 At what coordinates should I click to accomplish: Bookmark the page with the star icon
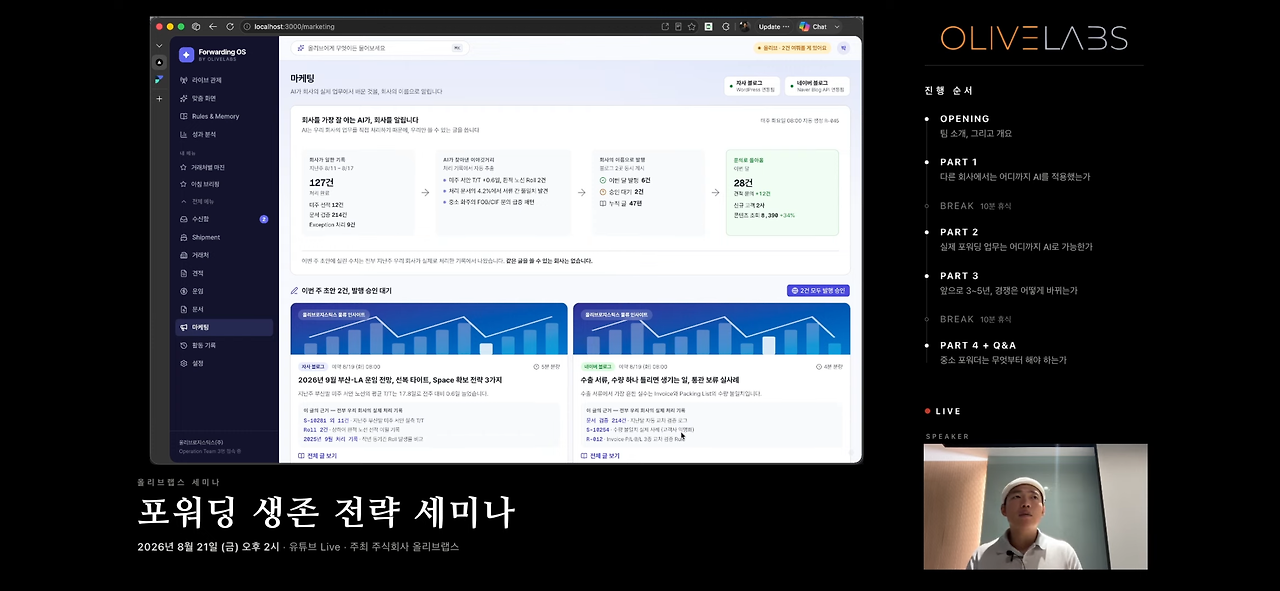[693, 26]
